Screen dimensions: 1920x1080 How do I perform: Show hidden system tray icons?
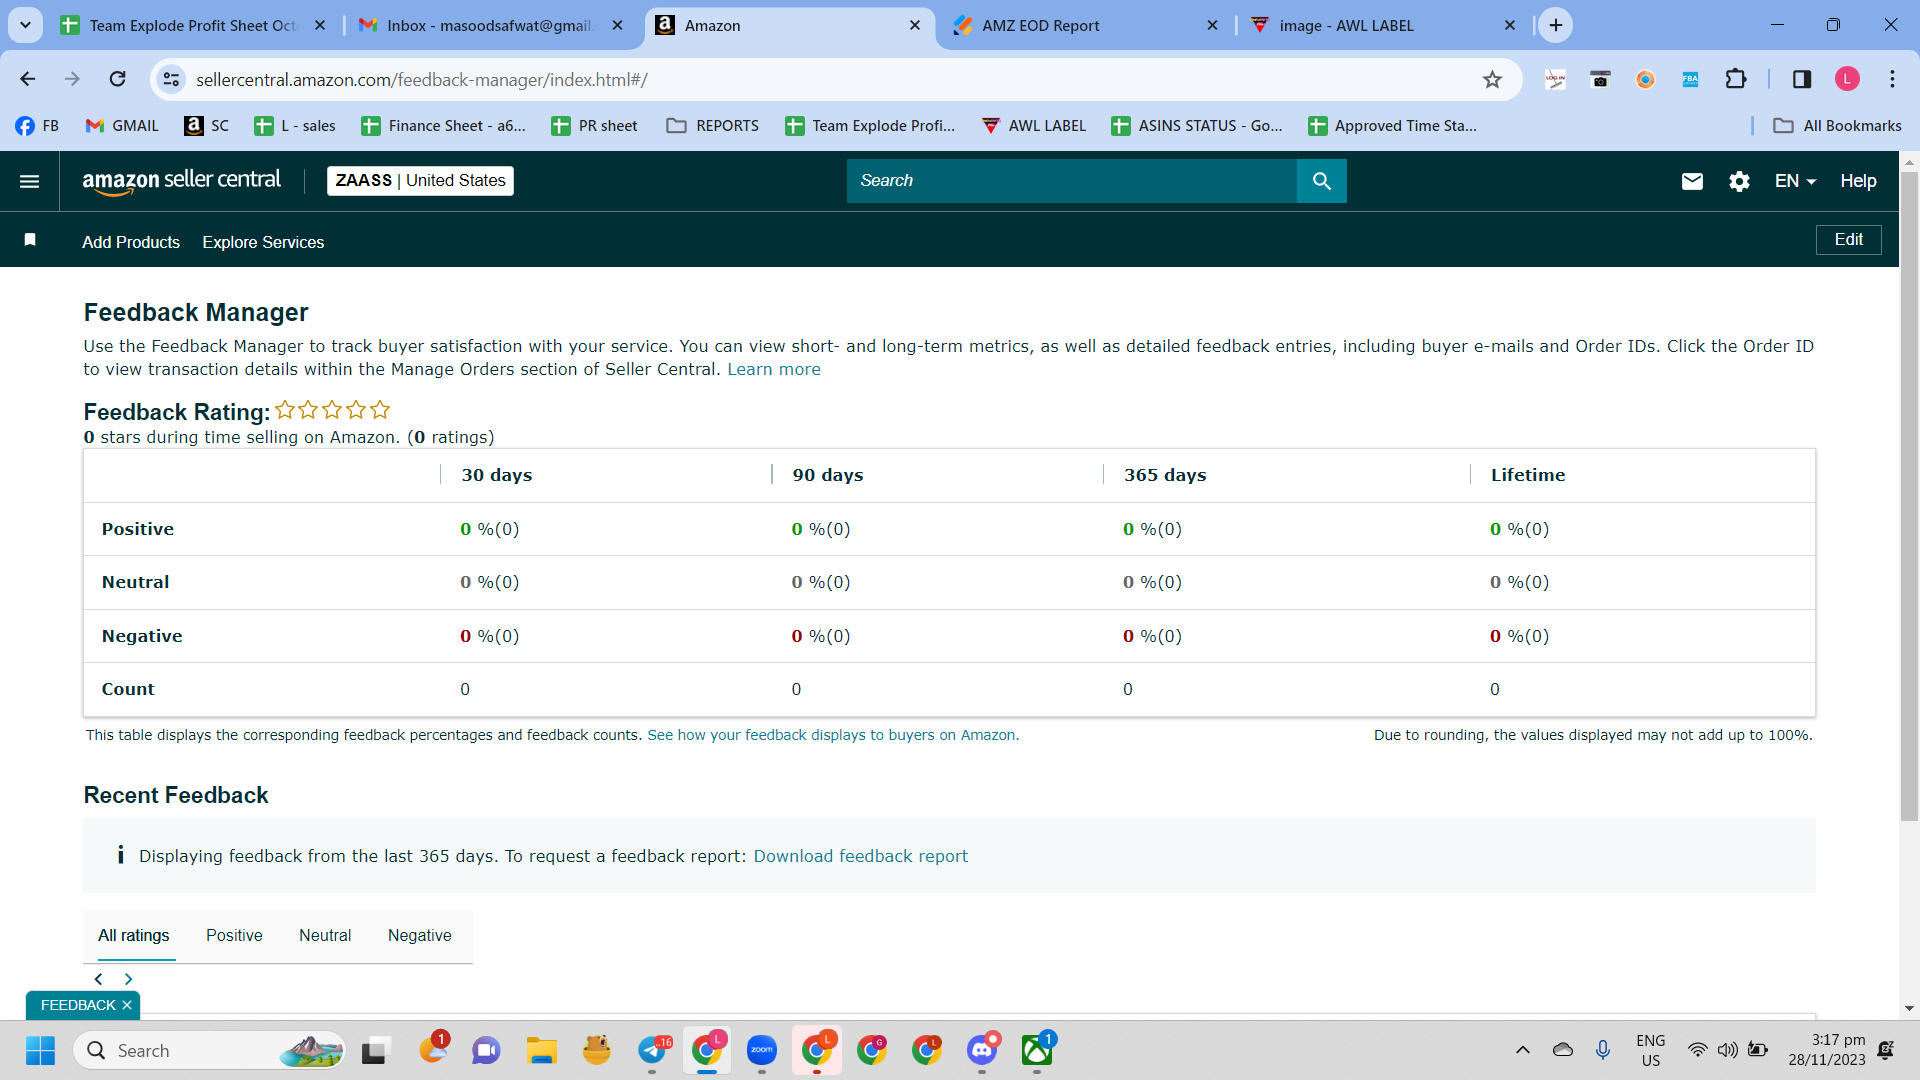pyautogui.click(x=1522, y=1050)
